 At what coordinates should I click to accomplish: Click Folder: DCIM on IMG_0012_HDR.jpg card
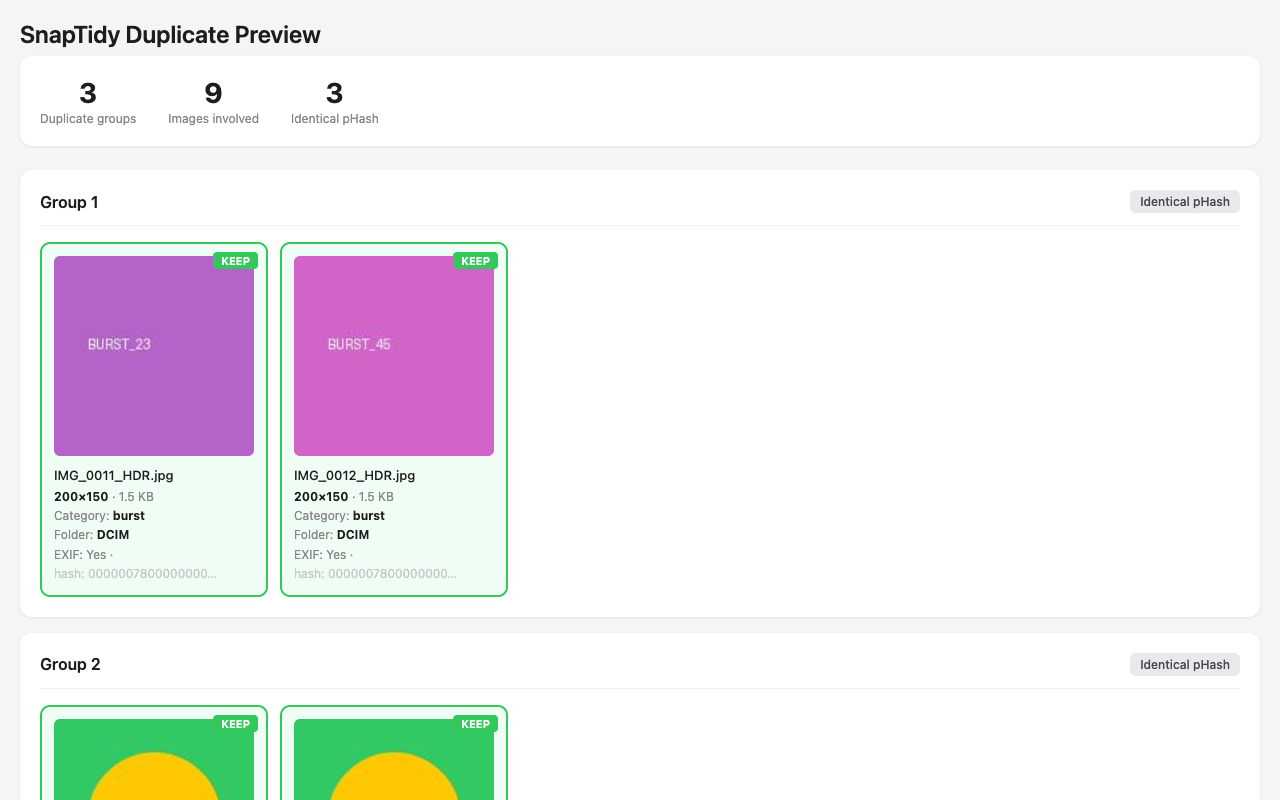[331, 535]
